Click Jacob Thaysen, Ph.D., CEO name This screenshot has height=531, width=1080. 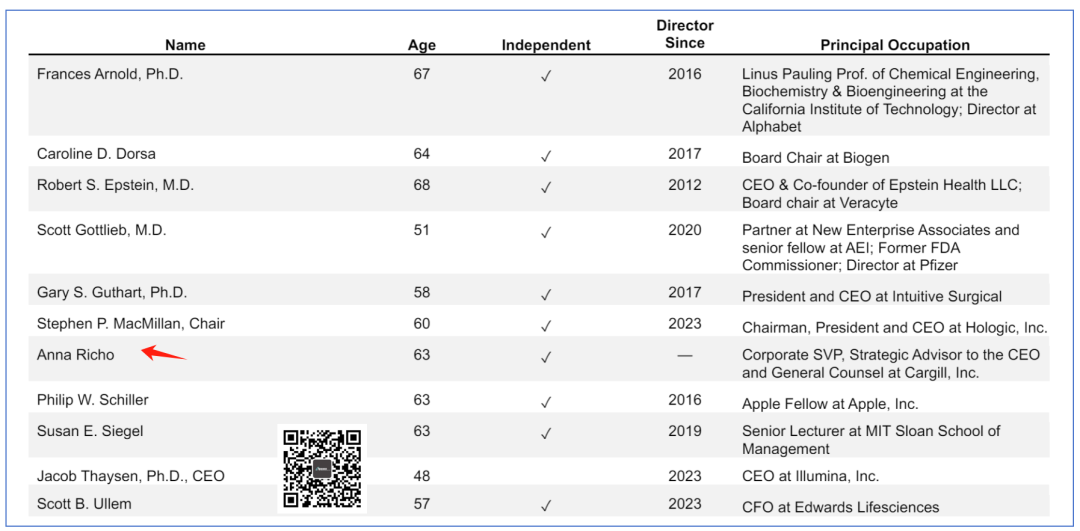[x=131, y=476]
